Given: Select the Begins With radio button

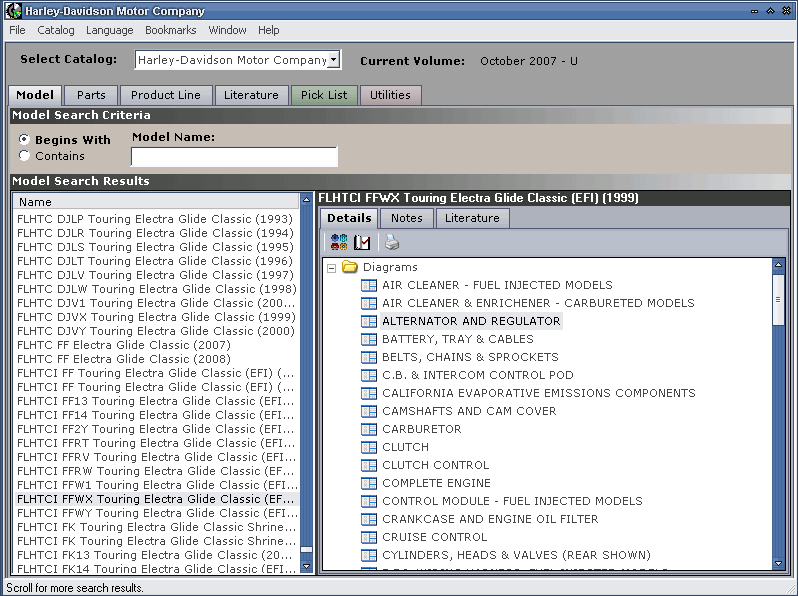Looking at the screenshot, I should (x=25, y=140).
